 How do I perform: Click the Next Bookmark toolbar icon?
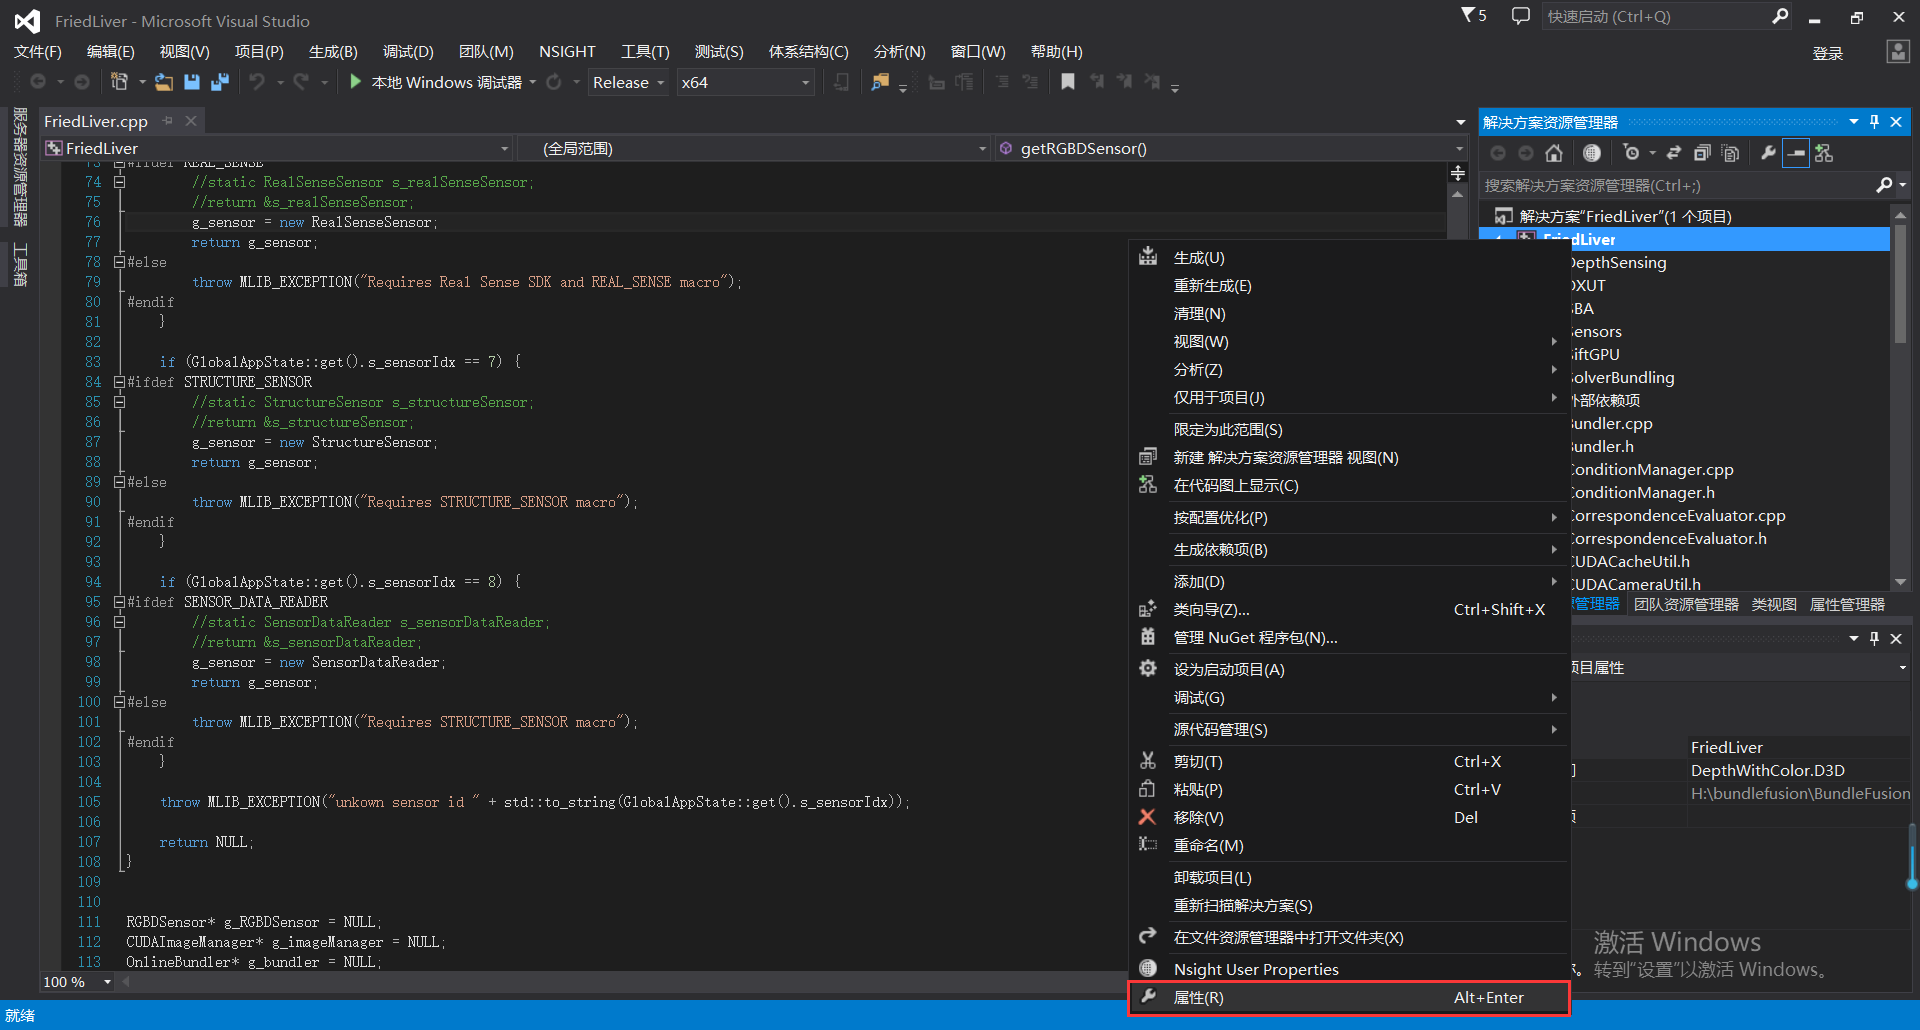tap(1125, 82)
